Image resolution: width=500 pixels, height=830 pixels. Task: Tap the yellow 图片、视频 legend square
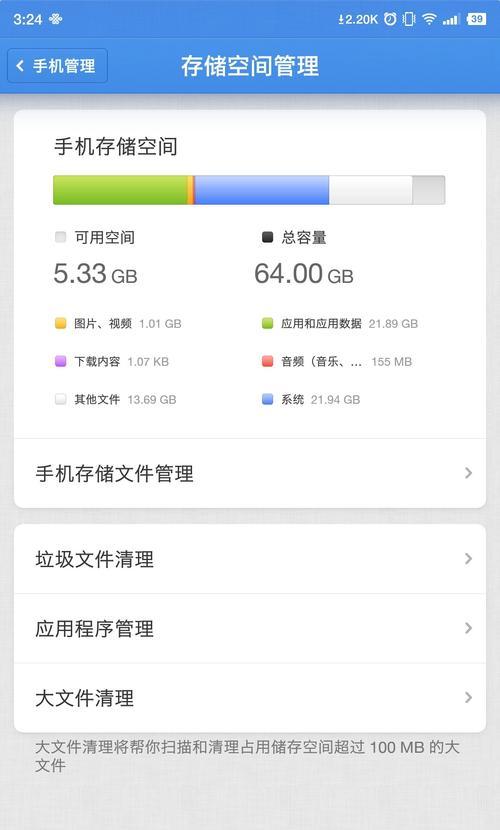point(60,323)
